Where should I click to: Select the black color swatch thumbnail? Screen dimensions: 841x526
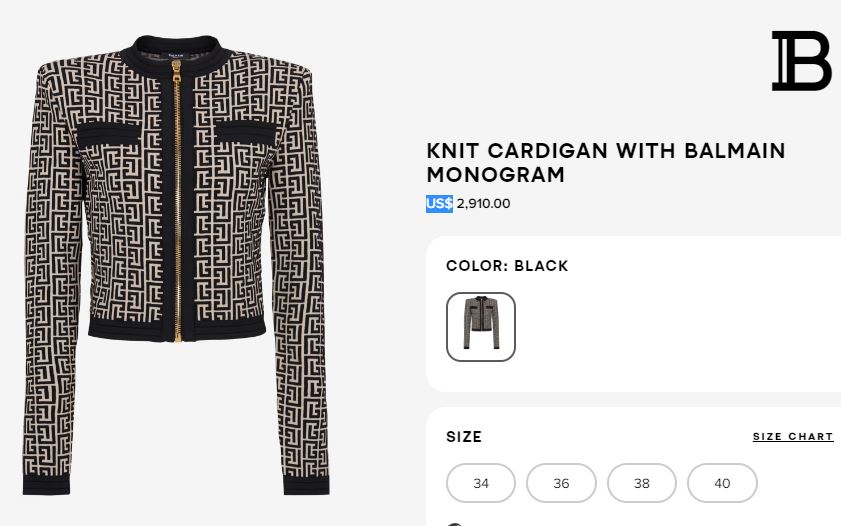[481, 327]
